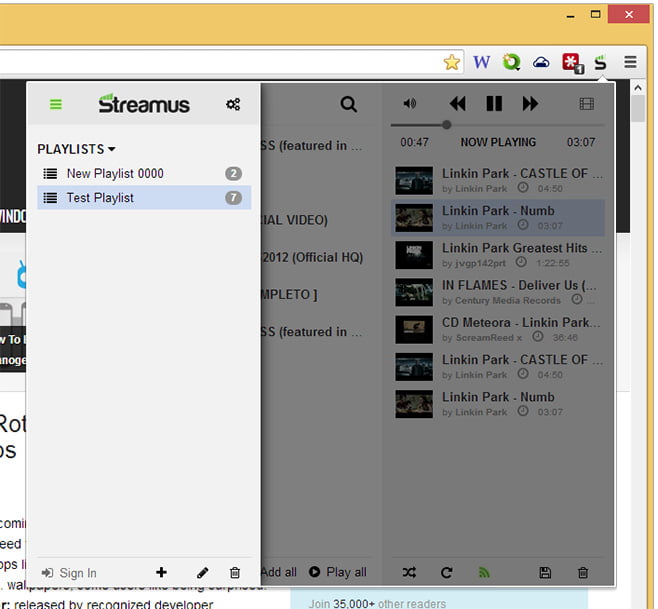Open the Chrome menu button
658x609 pixels.
pos(630,62)
